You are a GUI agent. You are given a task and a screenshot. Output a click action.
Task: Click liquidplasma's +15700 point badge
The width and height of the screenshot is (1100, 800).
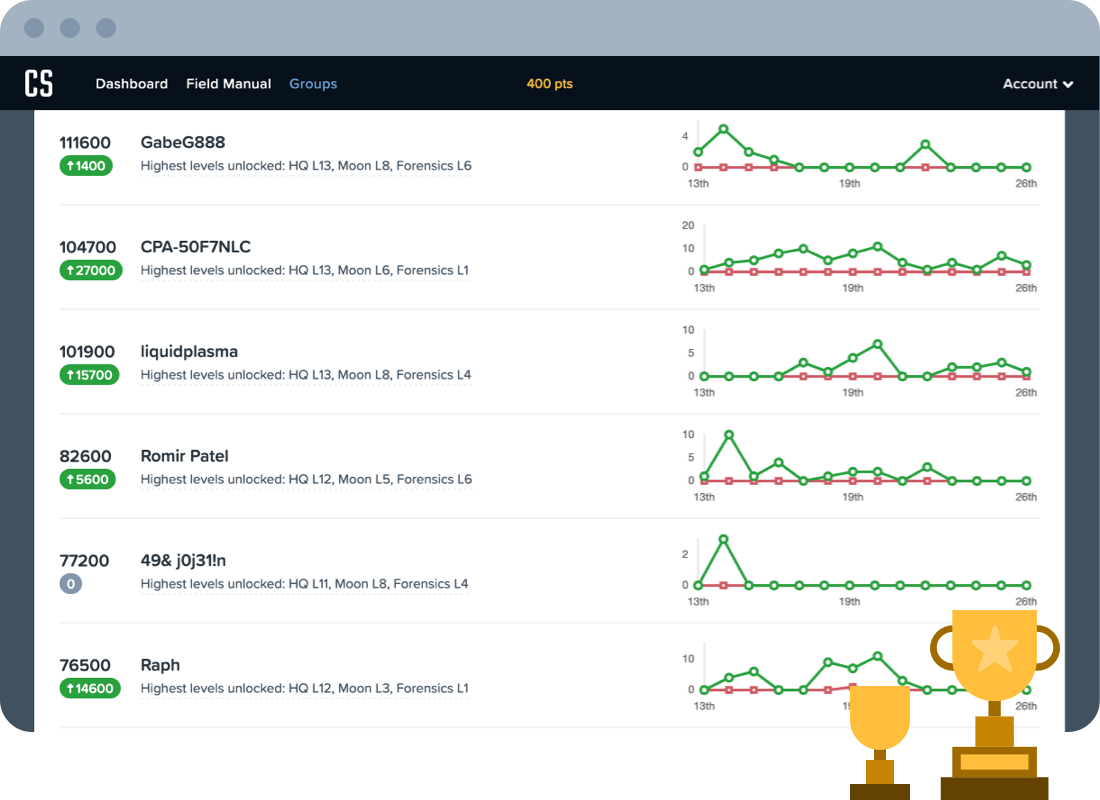(x=89, y=374)
